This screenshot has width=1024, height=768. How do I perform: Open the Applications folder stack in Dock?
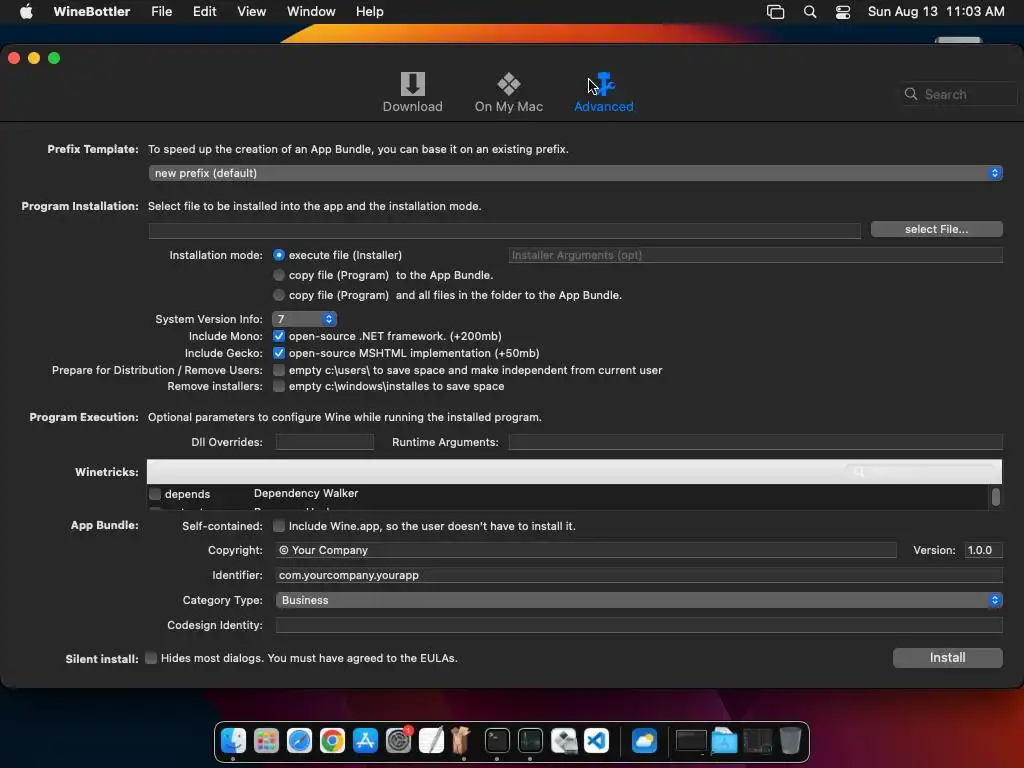point(724,741)
